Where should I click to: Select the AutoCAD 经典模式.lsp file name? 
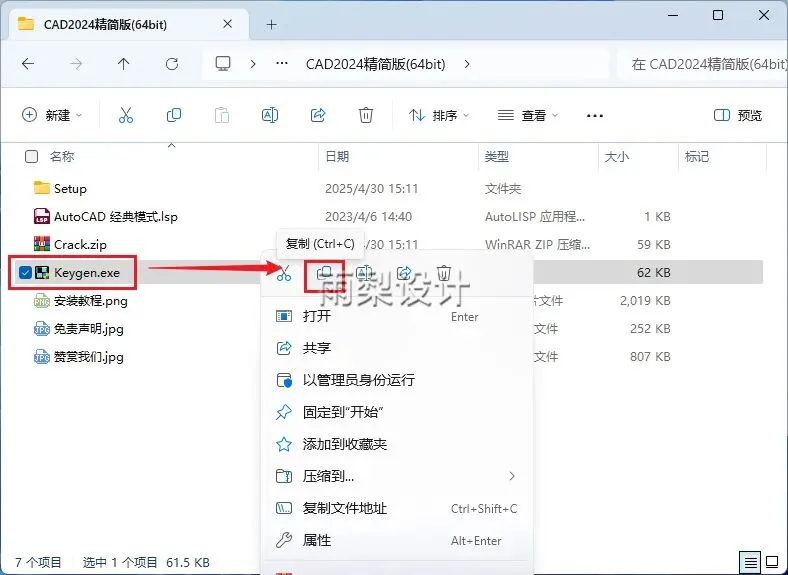116,217
